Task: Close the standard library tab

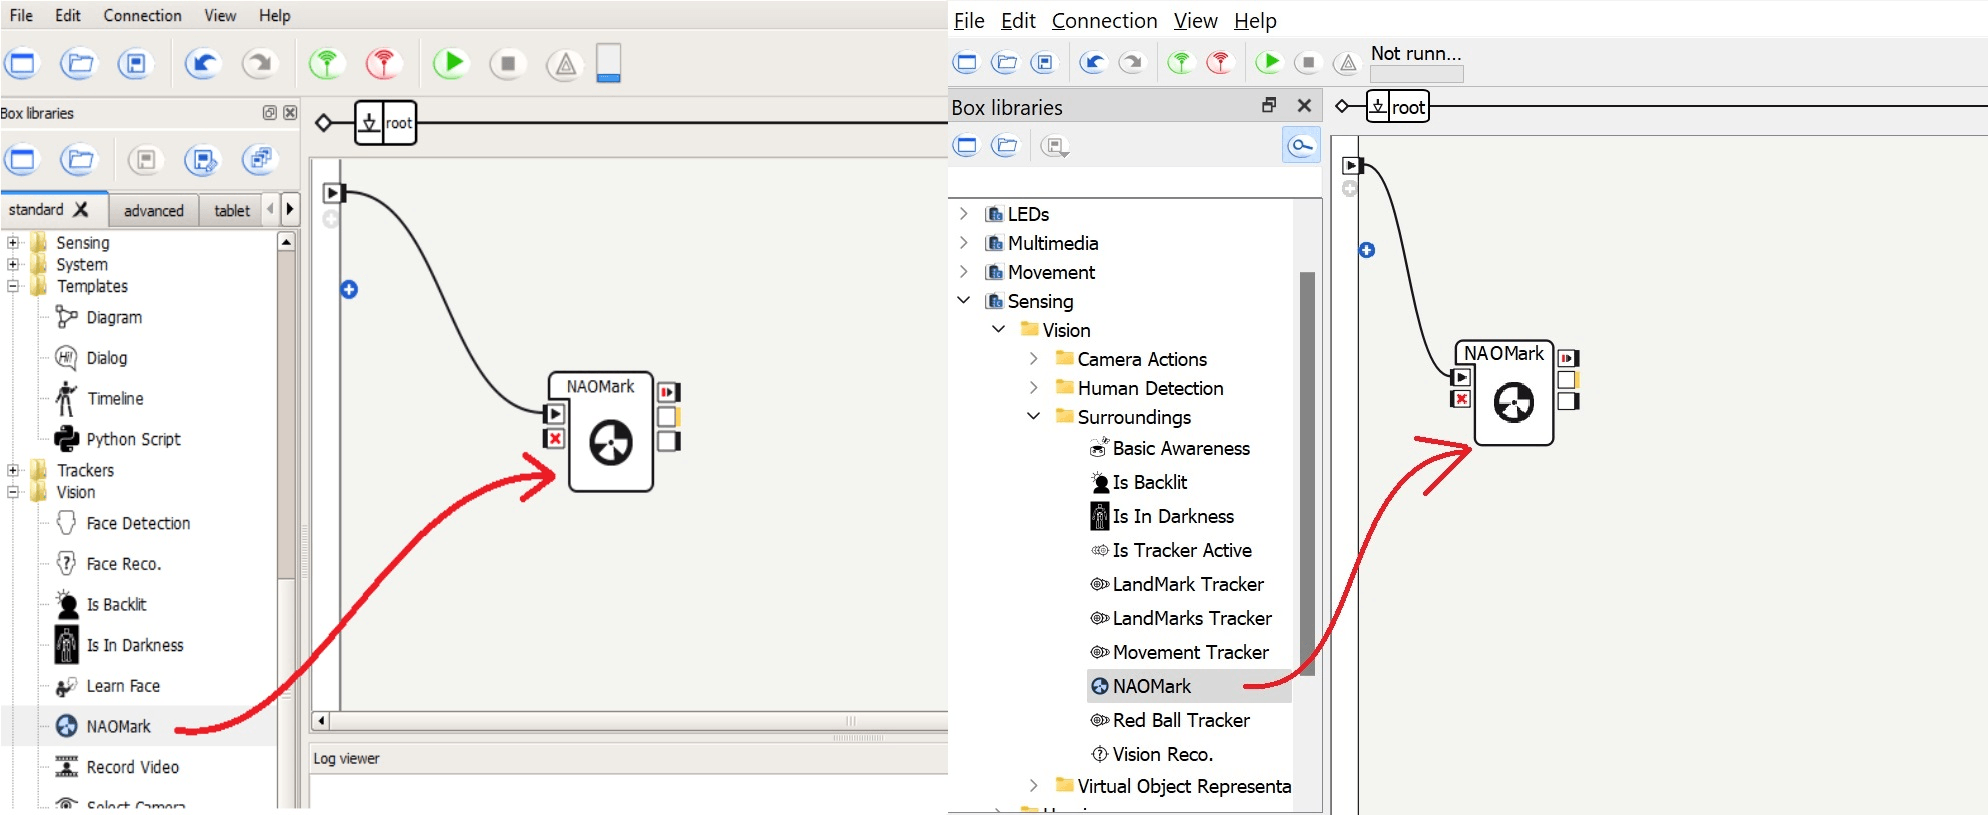Action: pos(81,209)
